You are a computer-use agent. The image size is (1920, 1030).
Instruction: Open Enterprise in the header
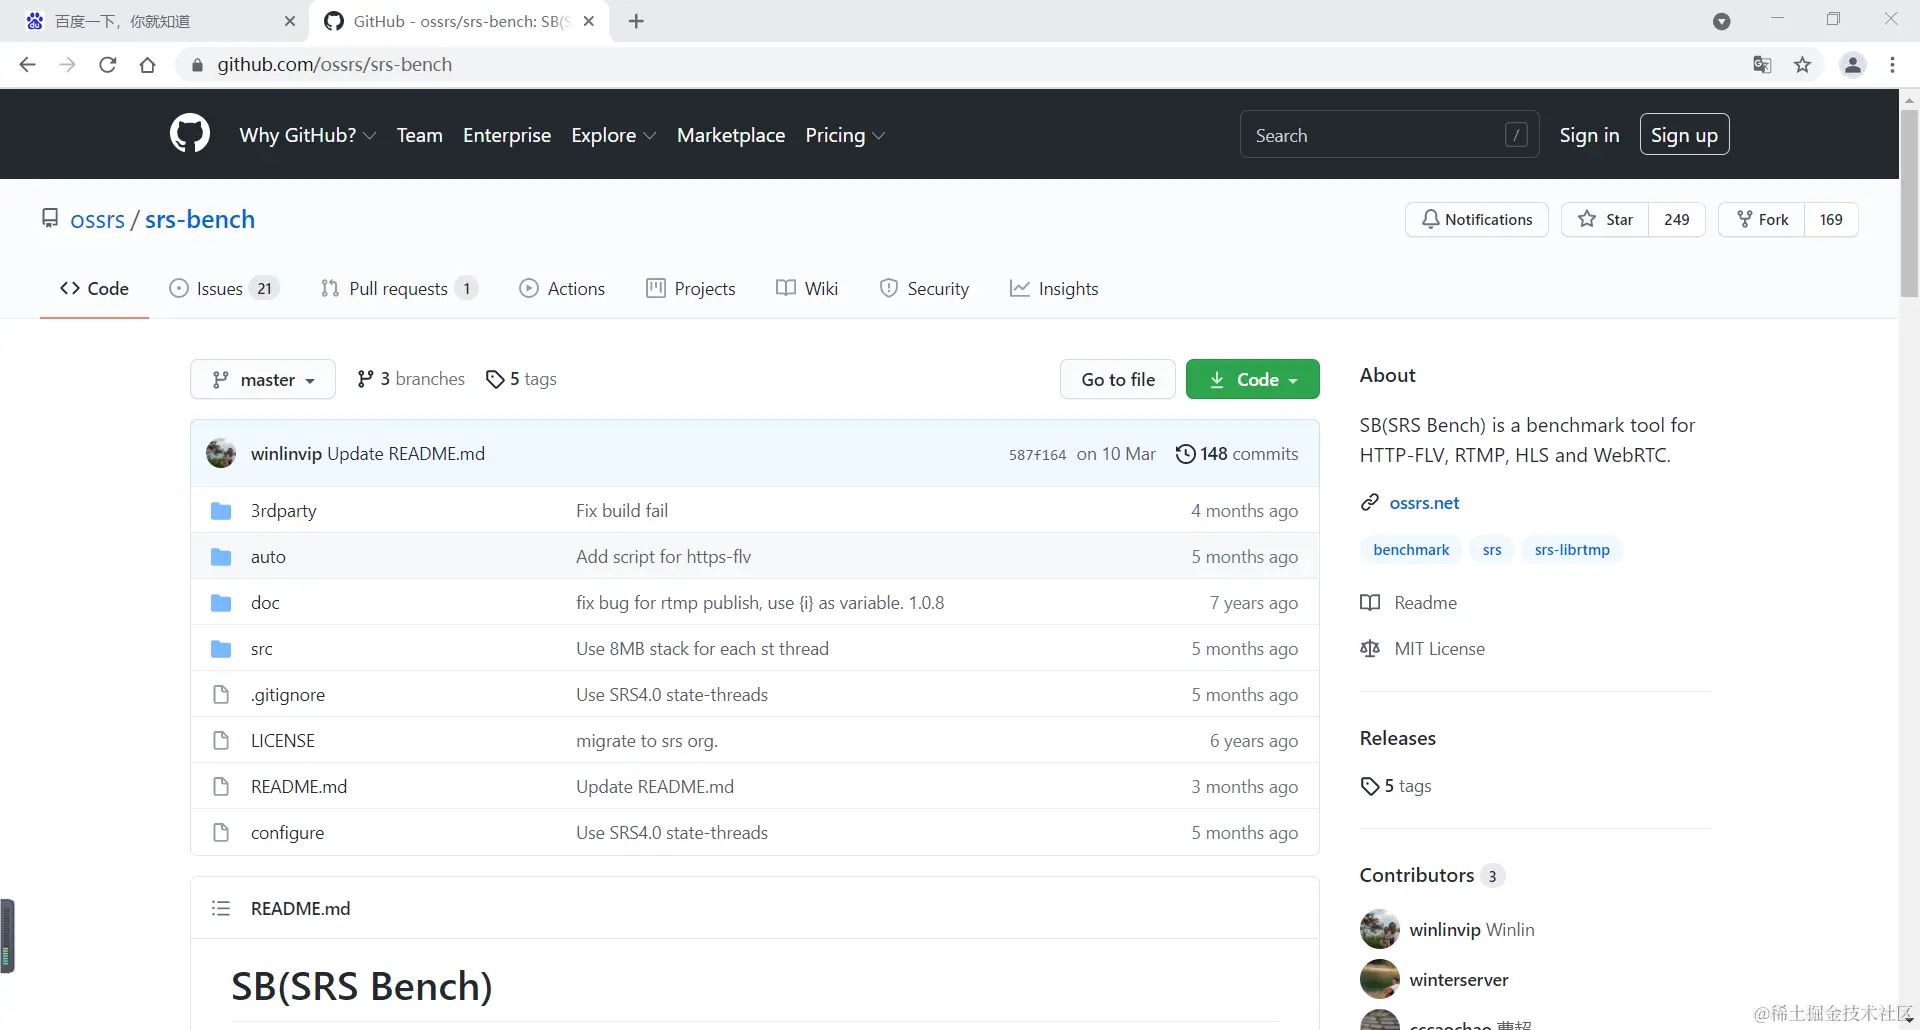tap(507, 135)
